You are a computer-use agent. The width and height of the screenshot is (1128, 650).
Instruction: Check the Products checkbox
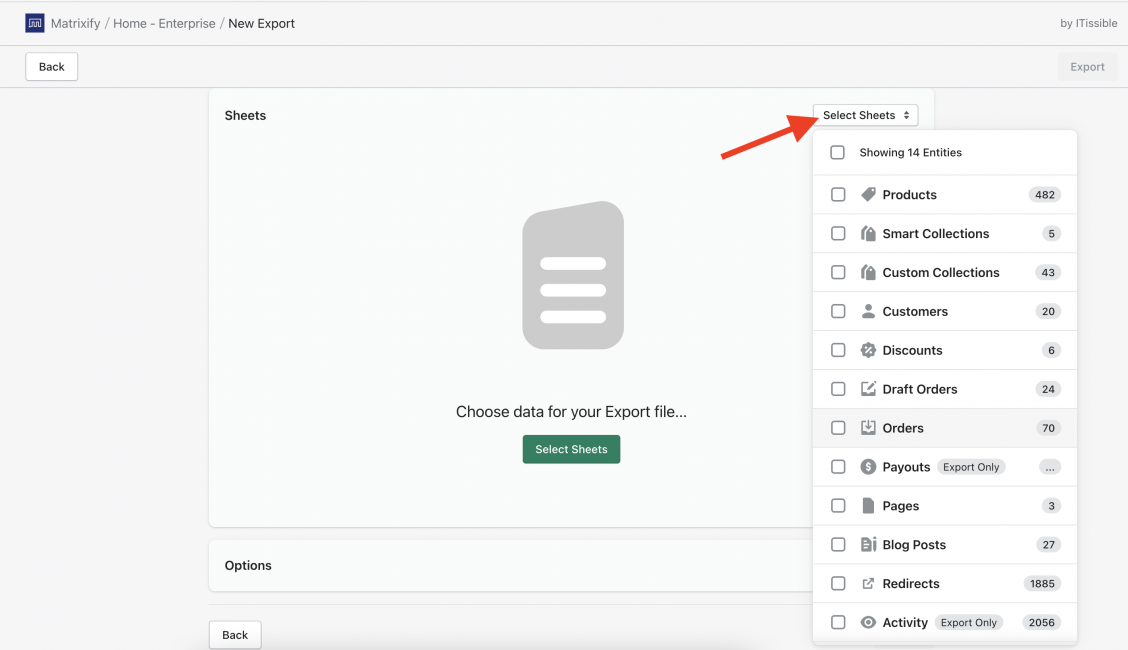point(838,194)
